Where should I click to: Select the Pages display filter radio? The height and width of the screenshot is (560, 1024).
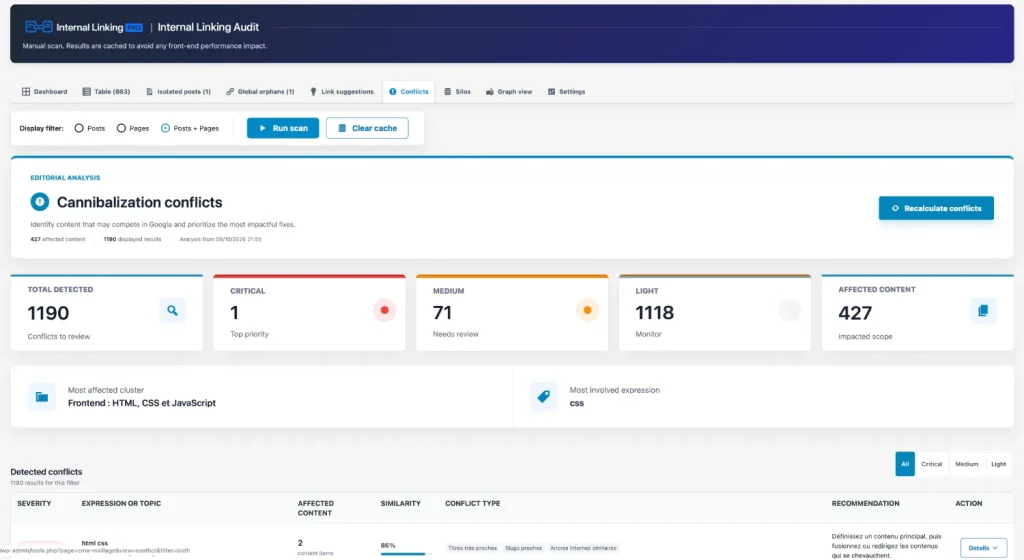point(121,129)
